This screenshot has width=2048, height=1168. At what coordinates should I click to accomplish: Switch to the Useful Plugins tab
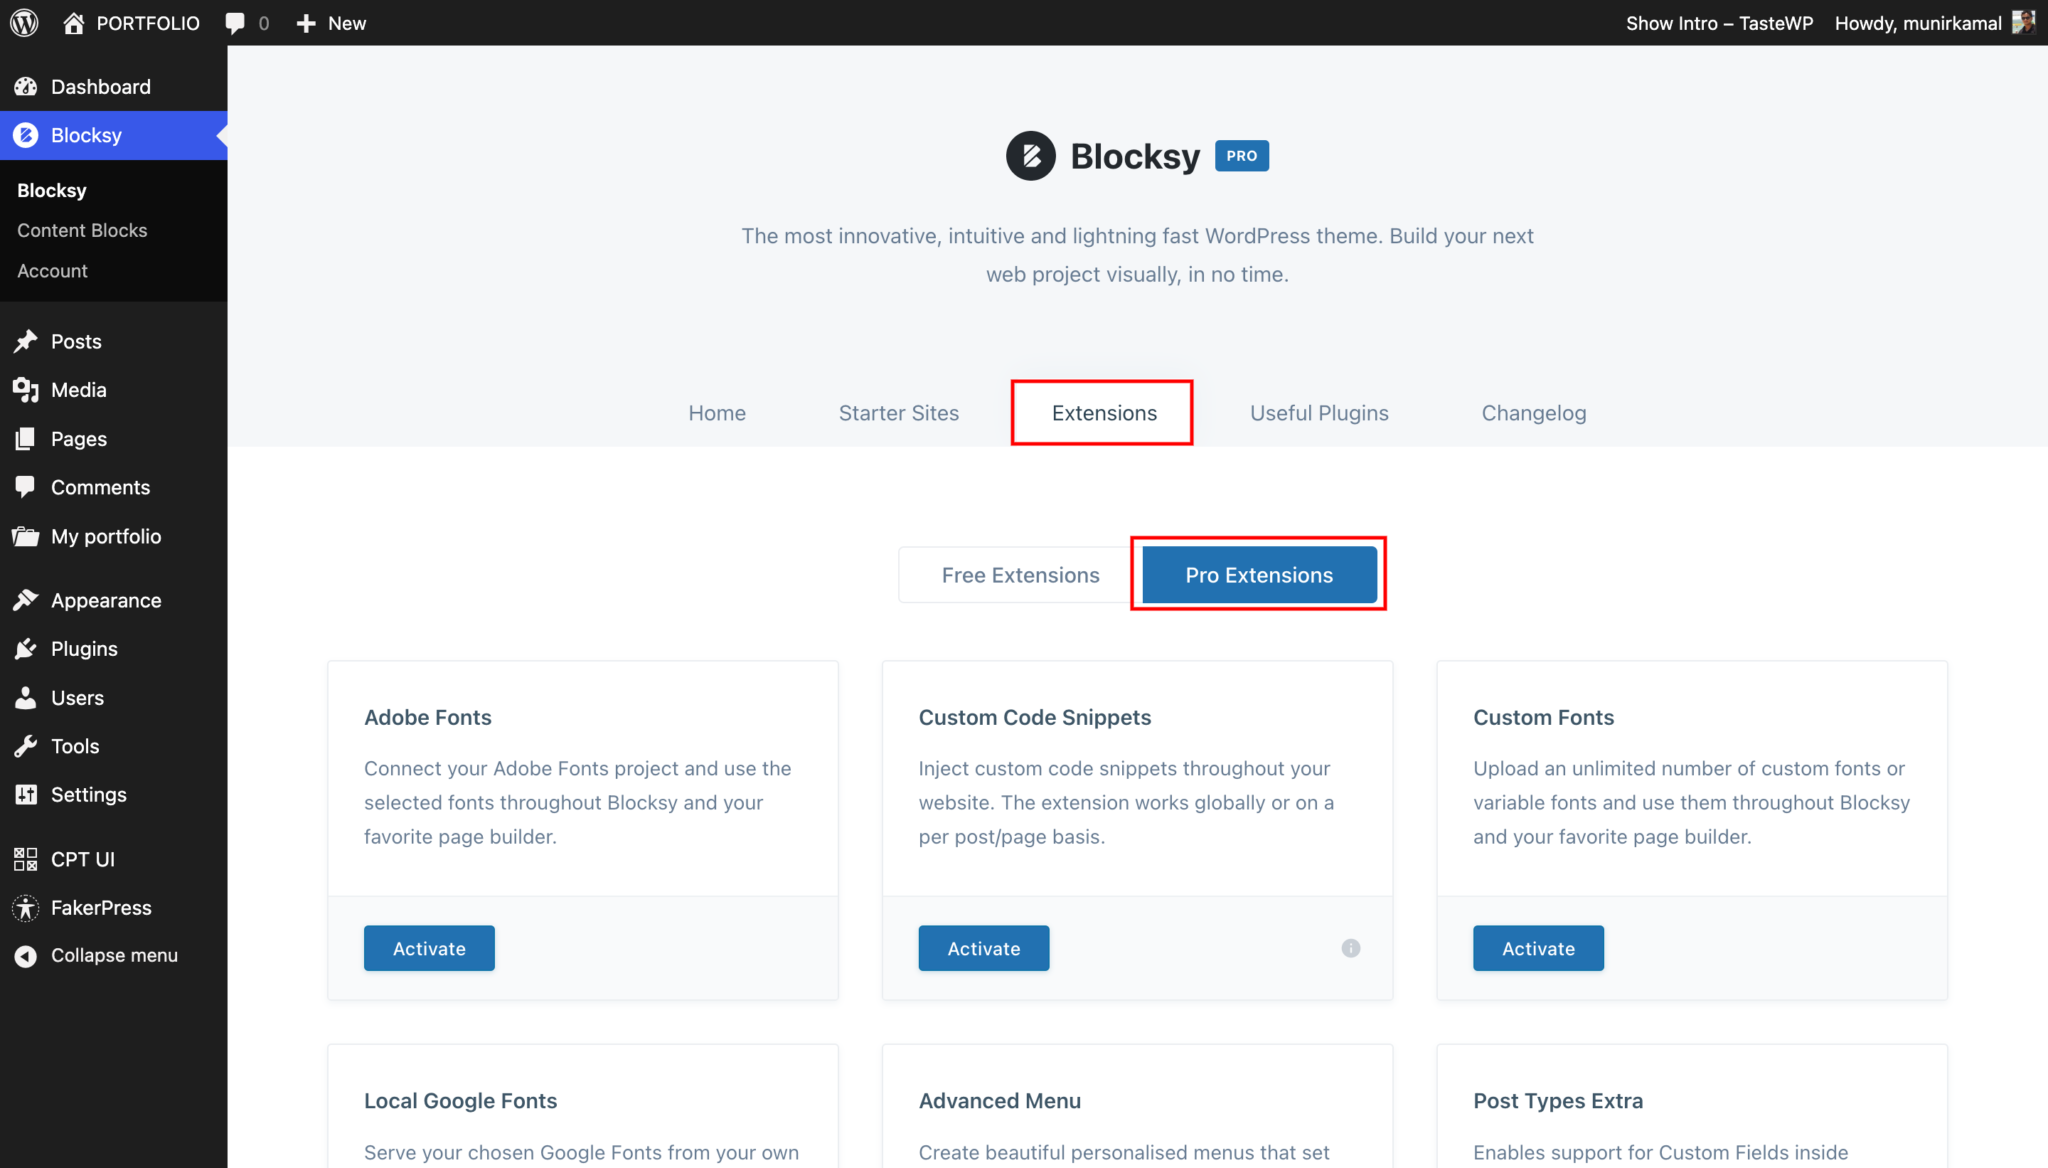click(x=1318, y=412)
